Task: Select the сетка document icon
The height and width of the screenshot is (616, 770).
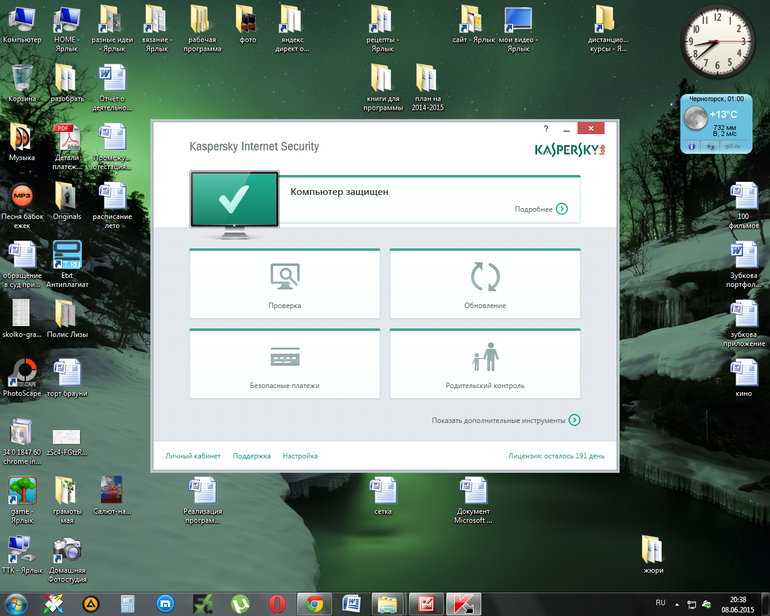Action: click(x=383, y=496)
